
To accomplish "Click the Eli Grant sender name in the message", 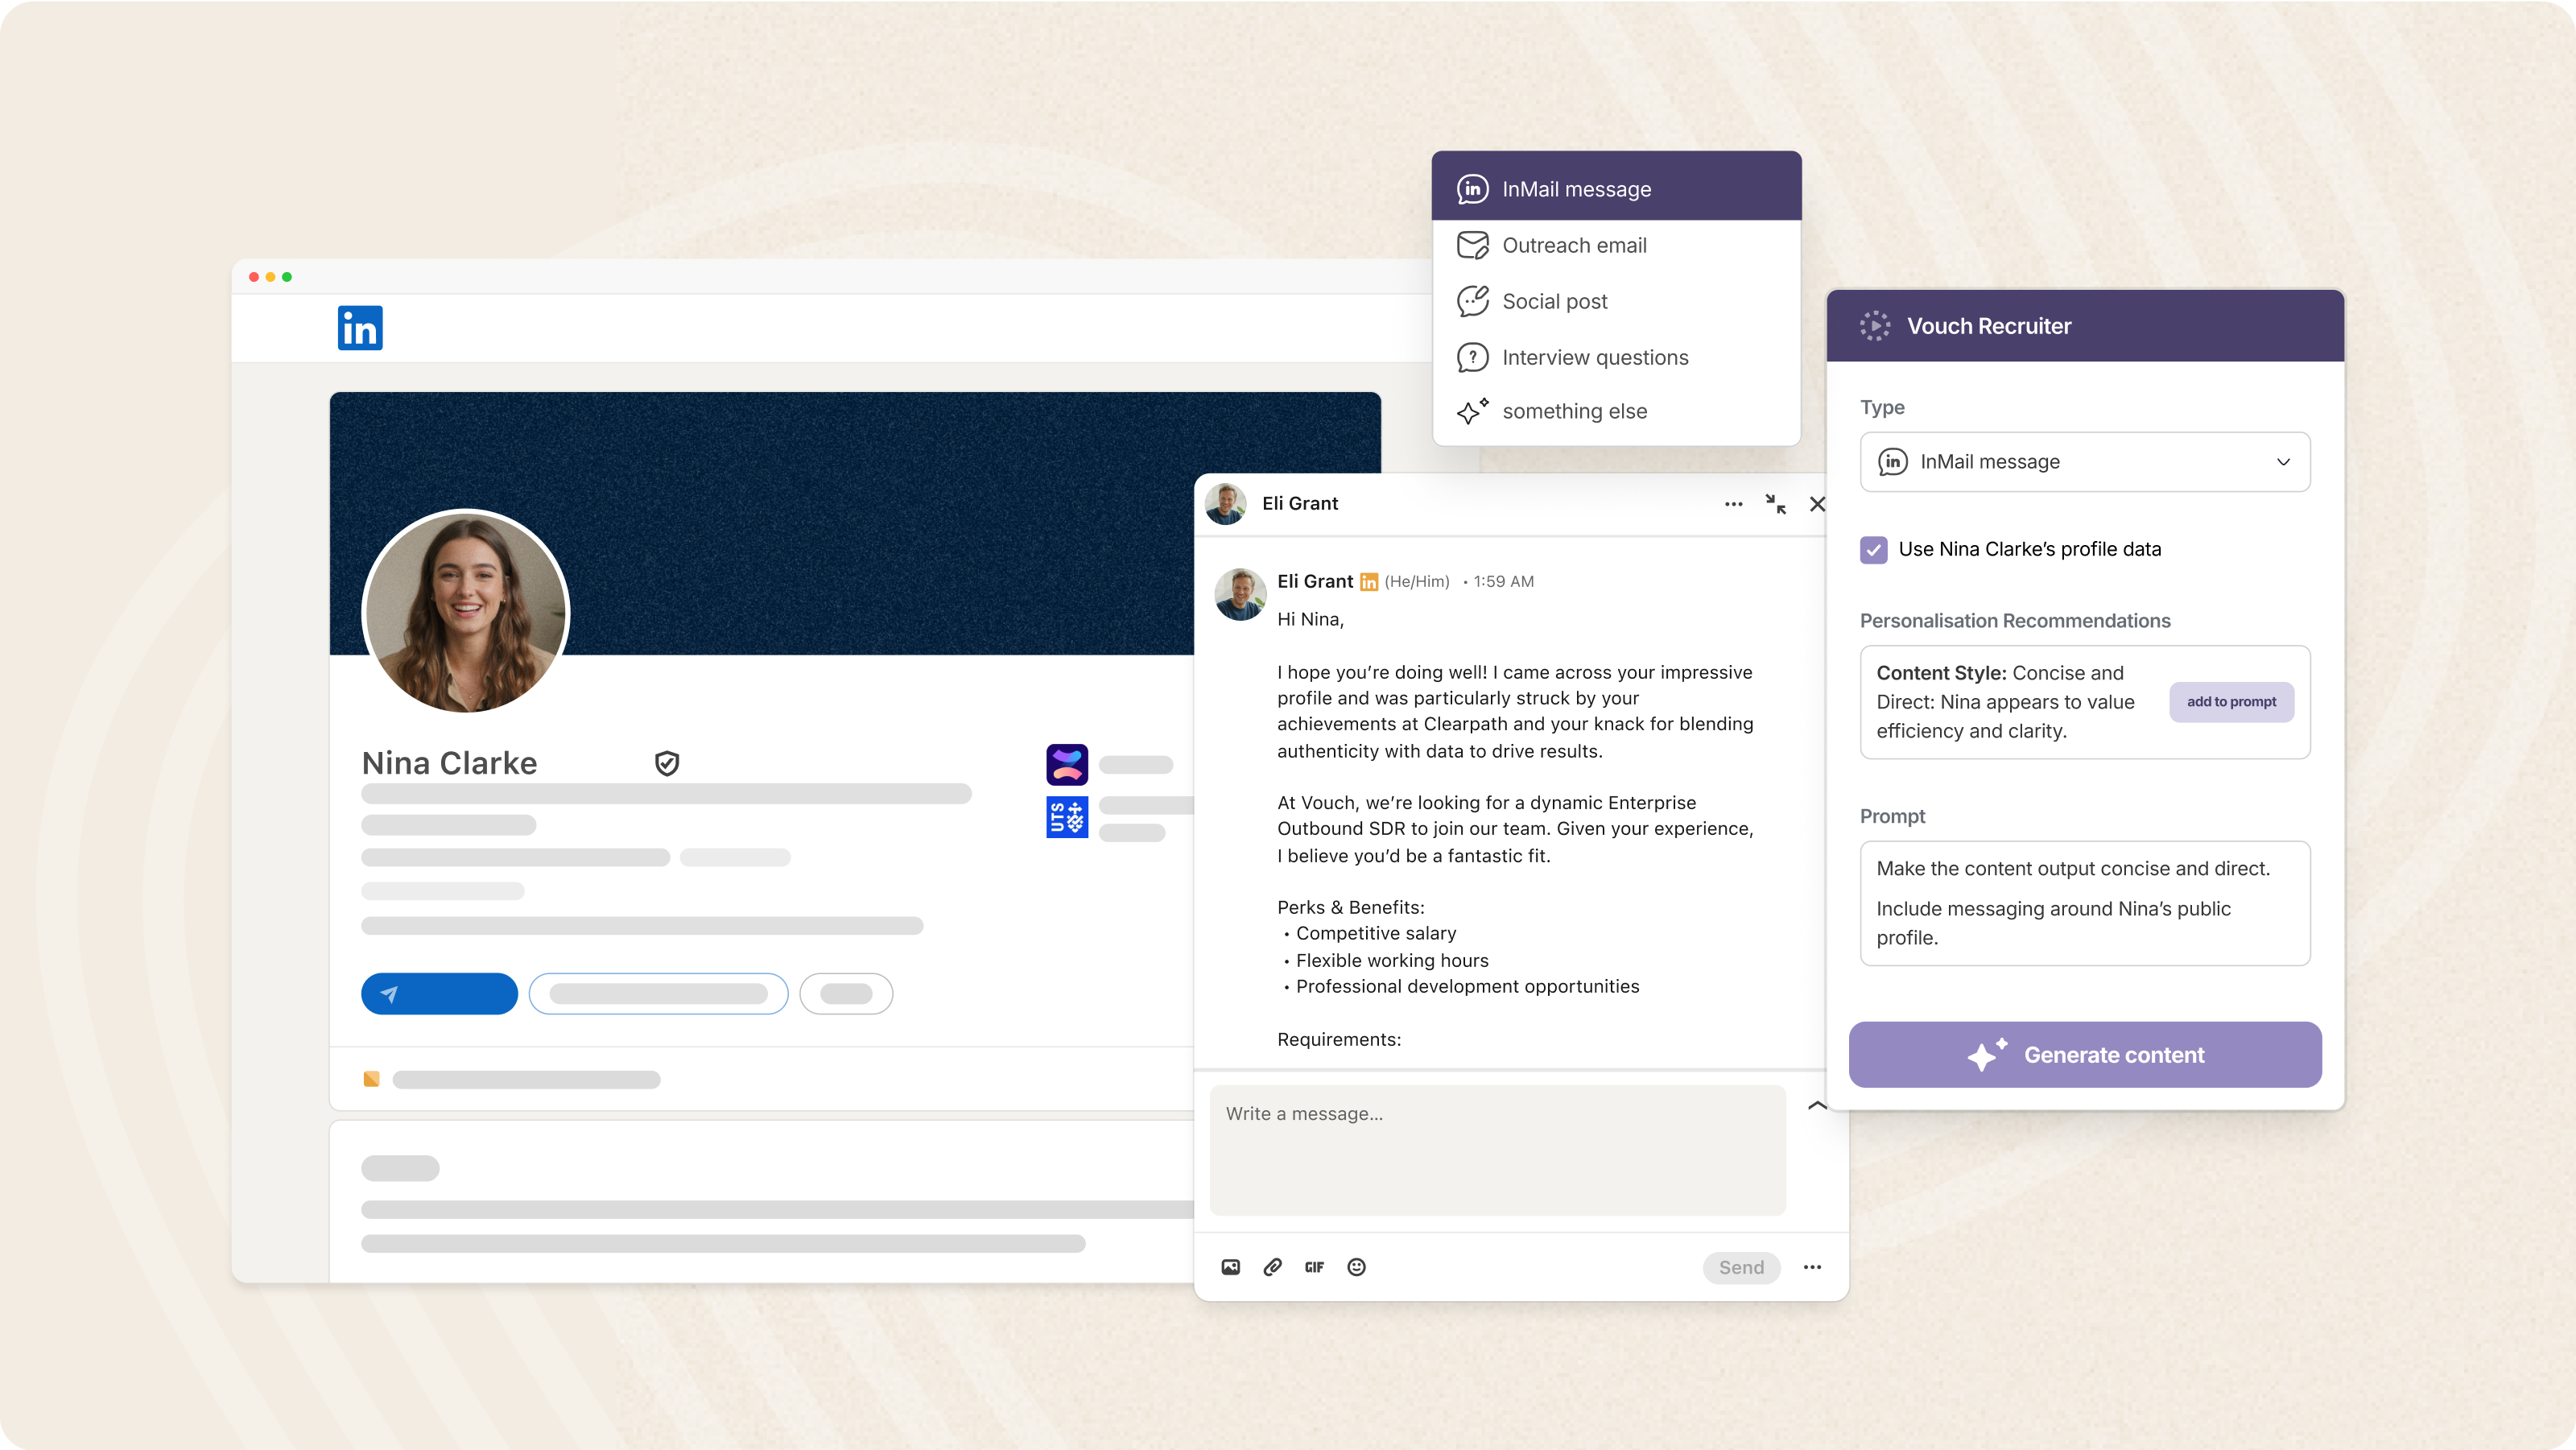I will tap(1315, 581).
